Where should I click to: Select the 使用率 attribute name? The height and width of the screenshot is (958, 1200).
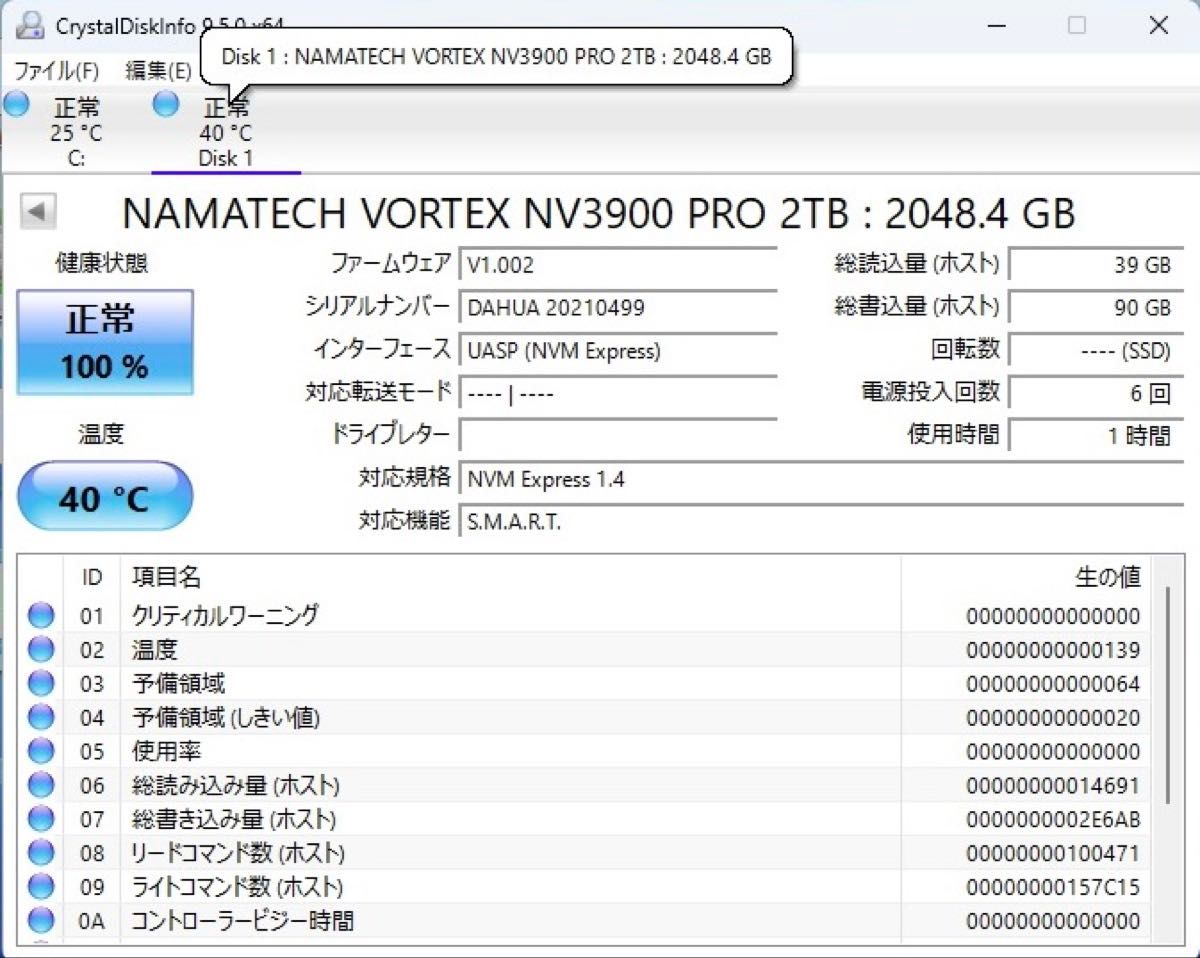point(167,751)
